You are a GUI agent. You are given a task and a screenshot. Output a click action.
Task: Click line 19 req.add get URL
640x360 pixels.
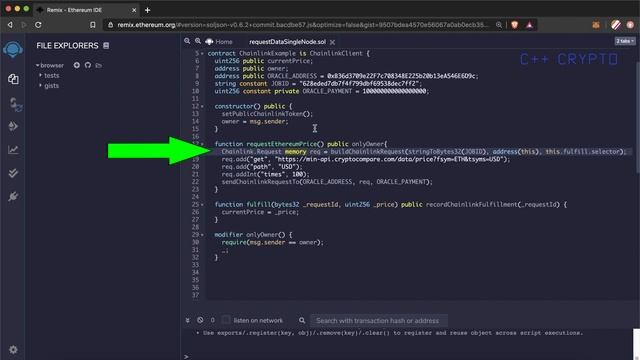[x=366, y=159]
